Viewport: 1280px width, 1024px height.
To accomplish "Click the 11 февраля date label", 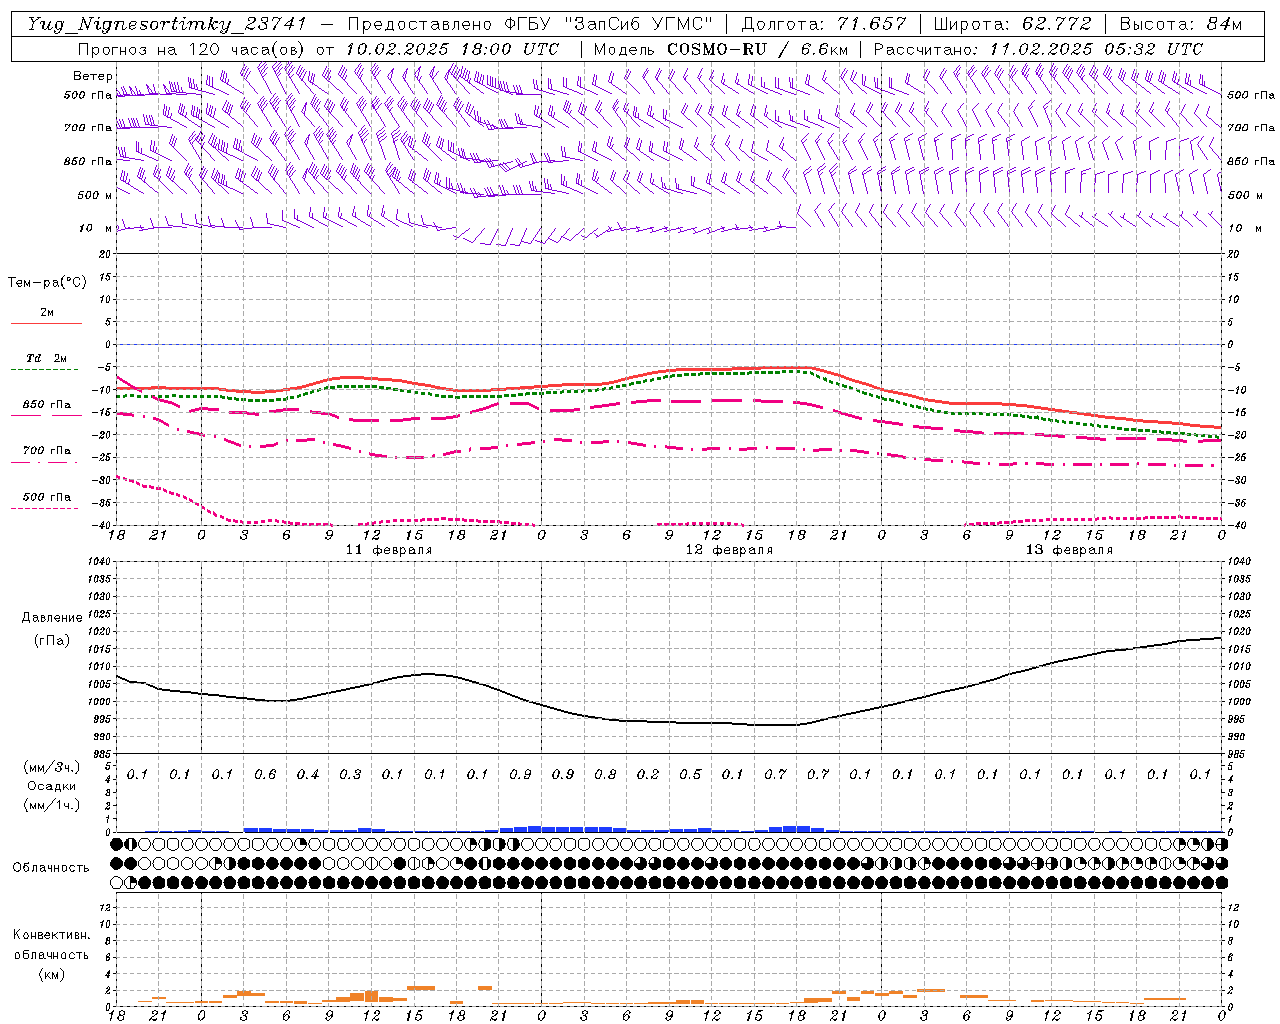I will click(389, 550).
